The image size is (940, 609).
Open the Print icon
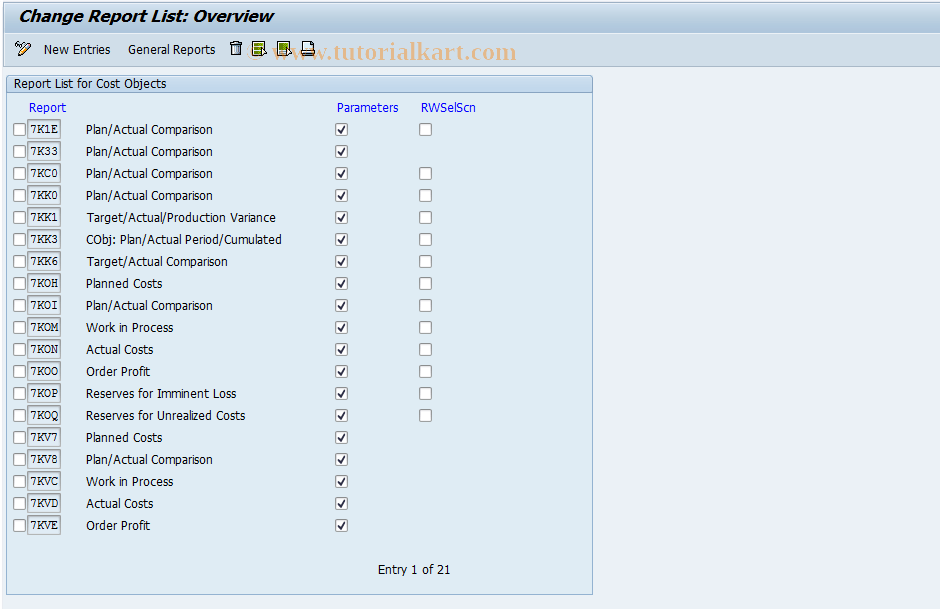307,48
